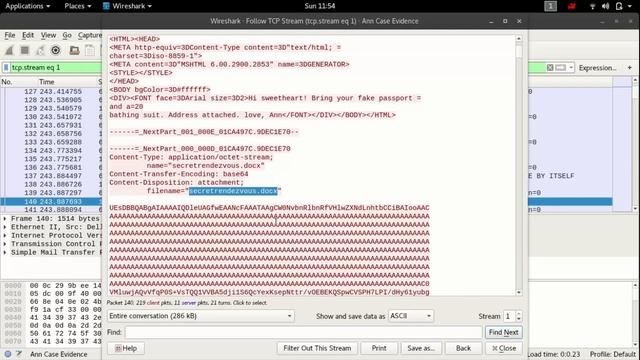The width and height of the screenshot is (640, 360).
Task: Expand the Ethernet II tree row
Action: point(5,227)
